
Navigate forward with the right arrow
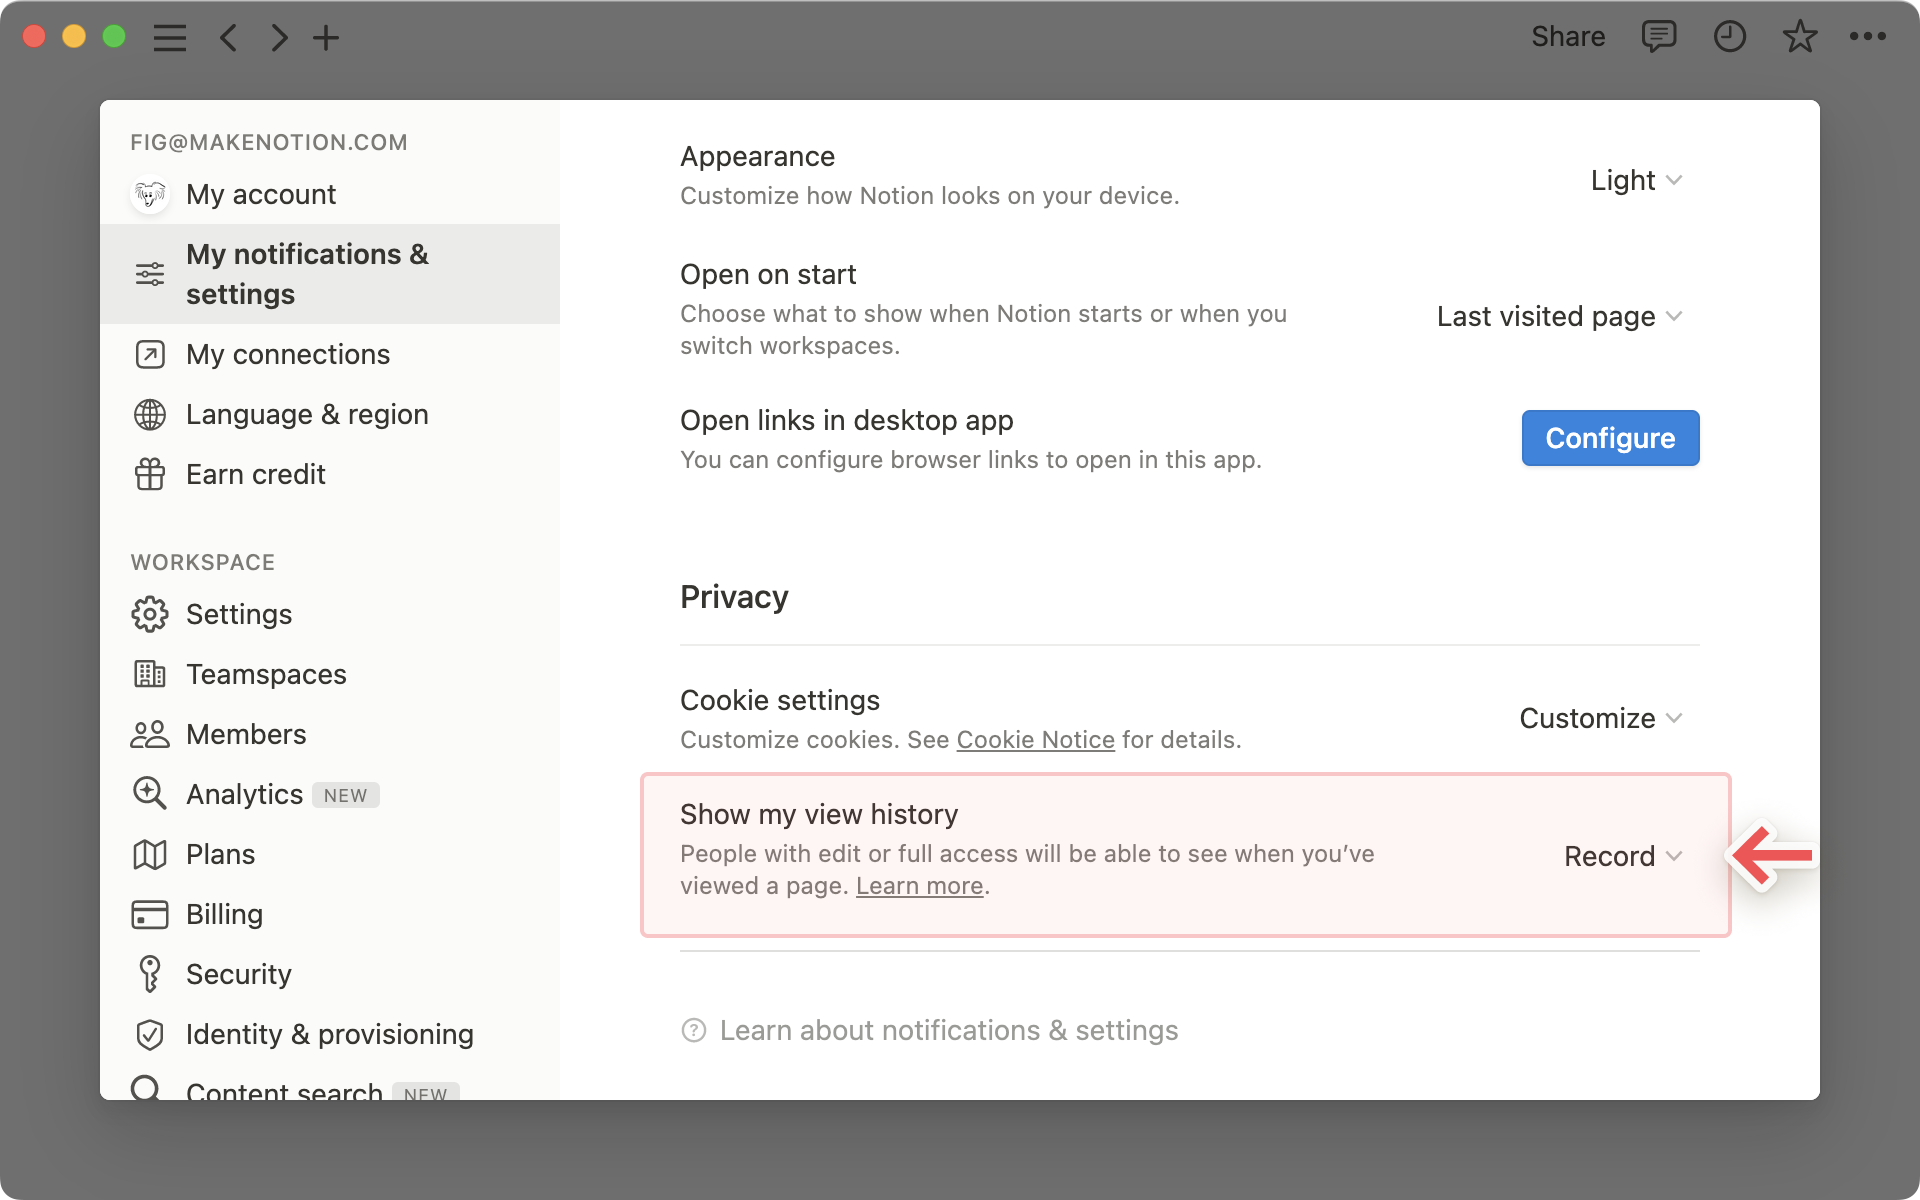coord(279,38)
